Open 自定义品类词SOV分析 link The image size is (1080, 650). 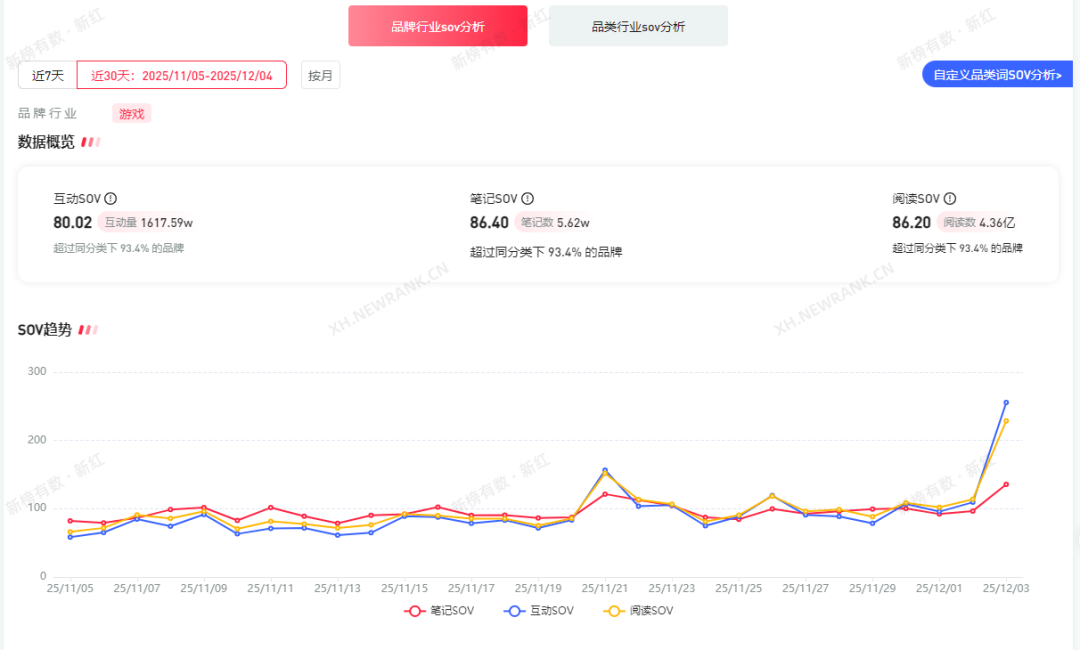click(x=996, y=74)
